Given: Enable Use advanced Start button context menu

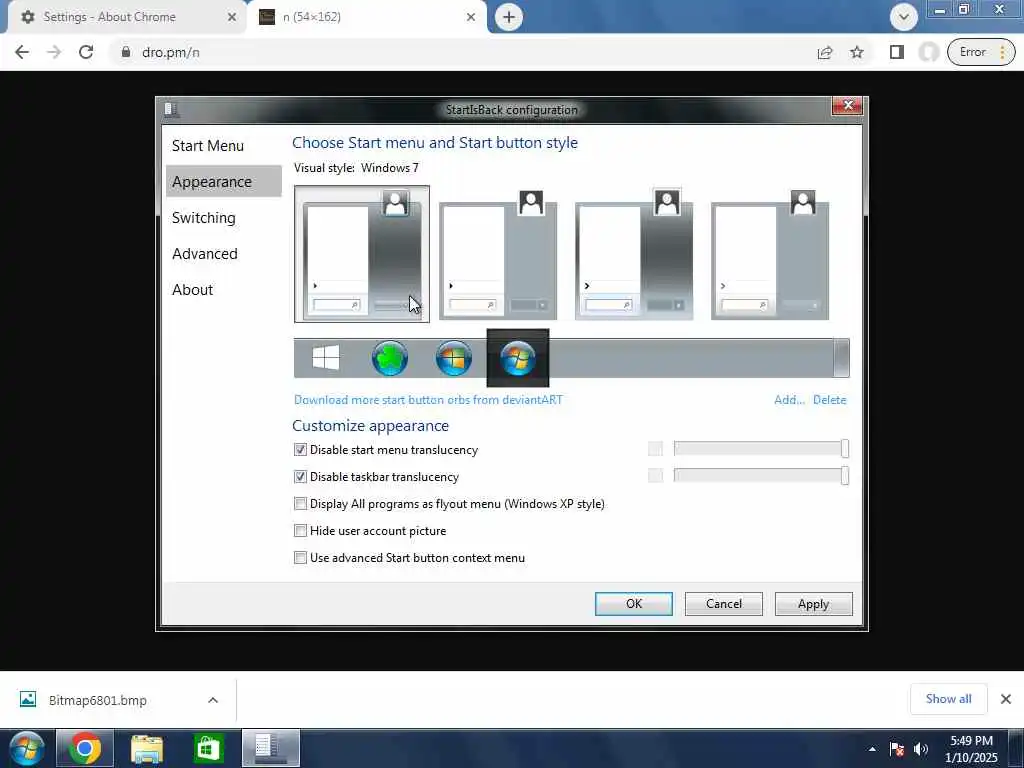Looking at the screenshot, I should coord(300,558).
